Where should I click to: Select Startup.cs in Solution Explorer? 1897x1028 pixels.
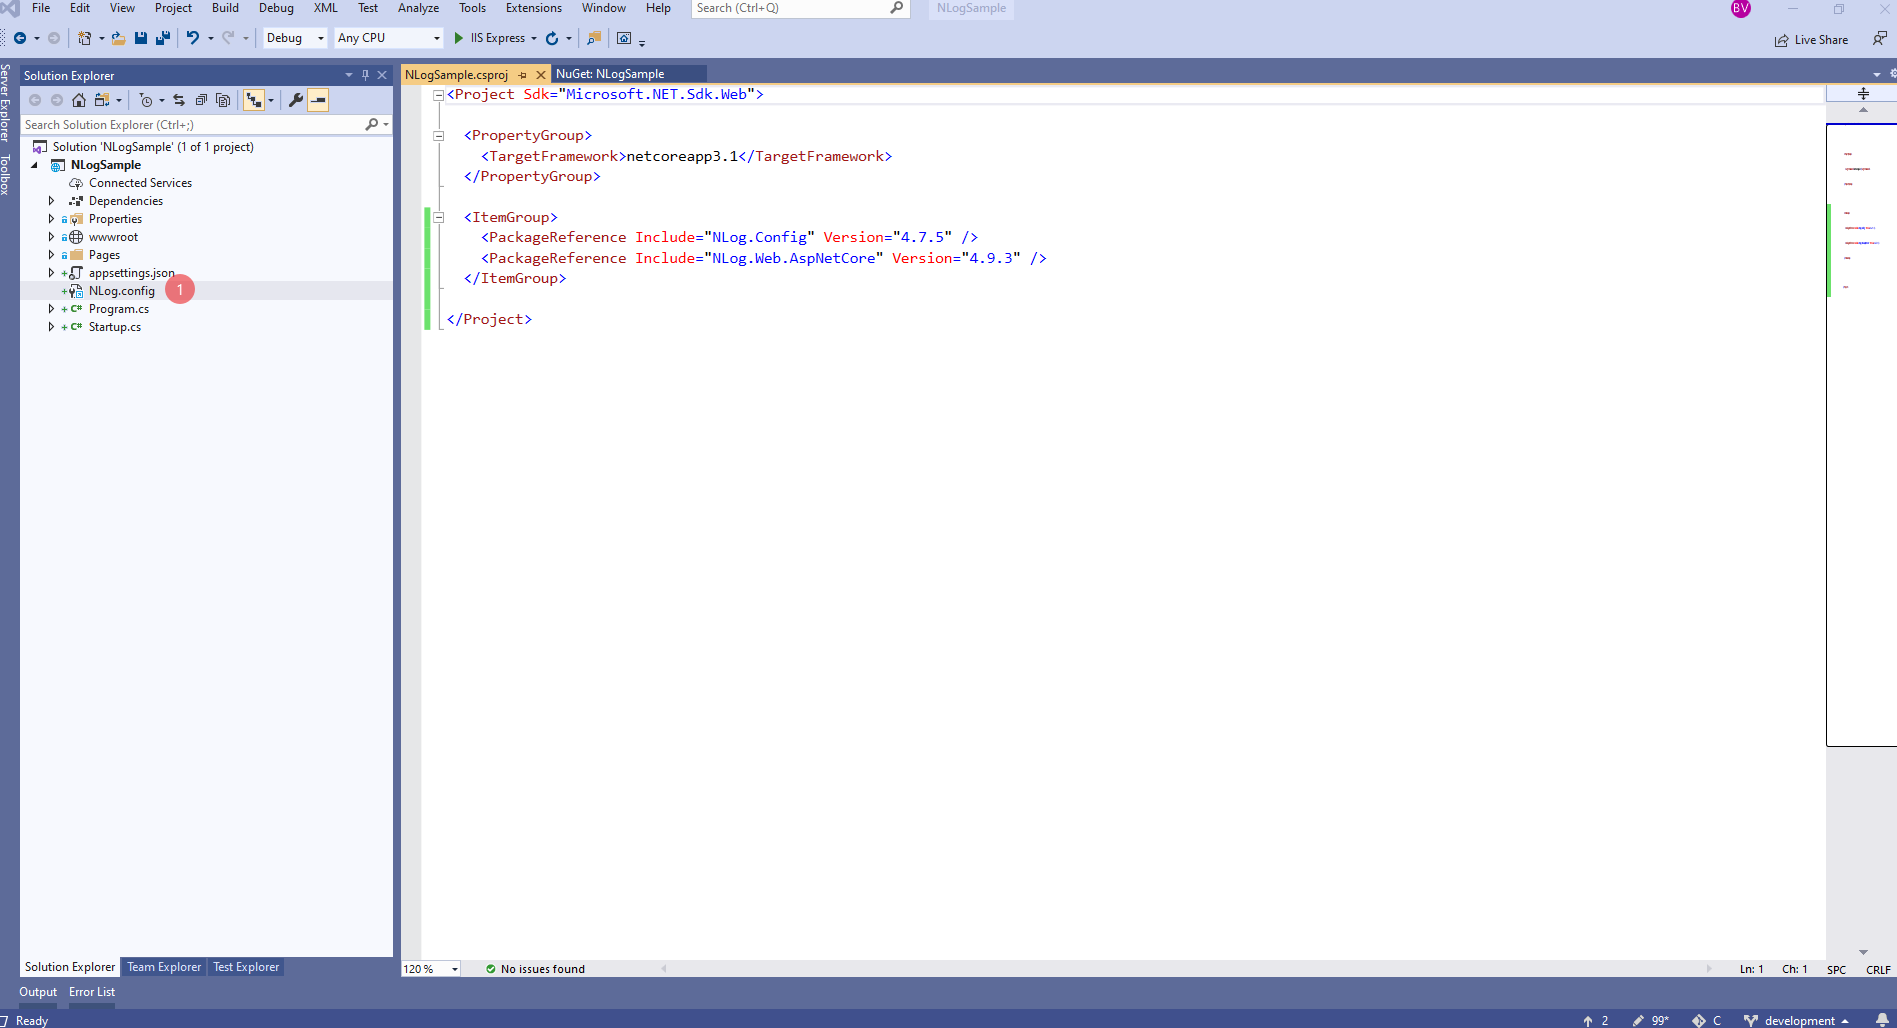coord(114,327)
